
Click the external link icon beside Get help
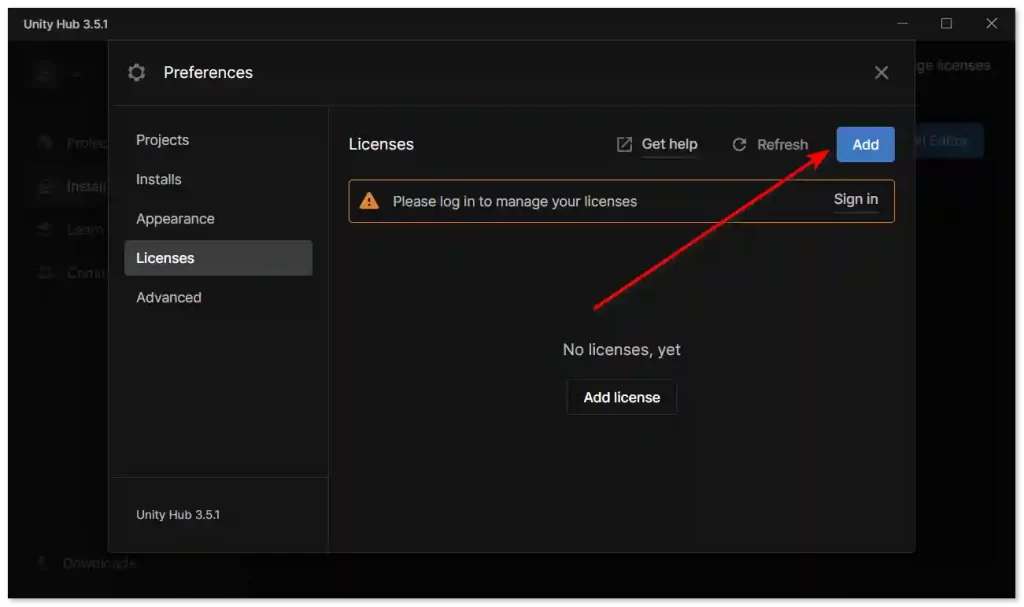pyautogui.click(x=624, y=145)
